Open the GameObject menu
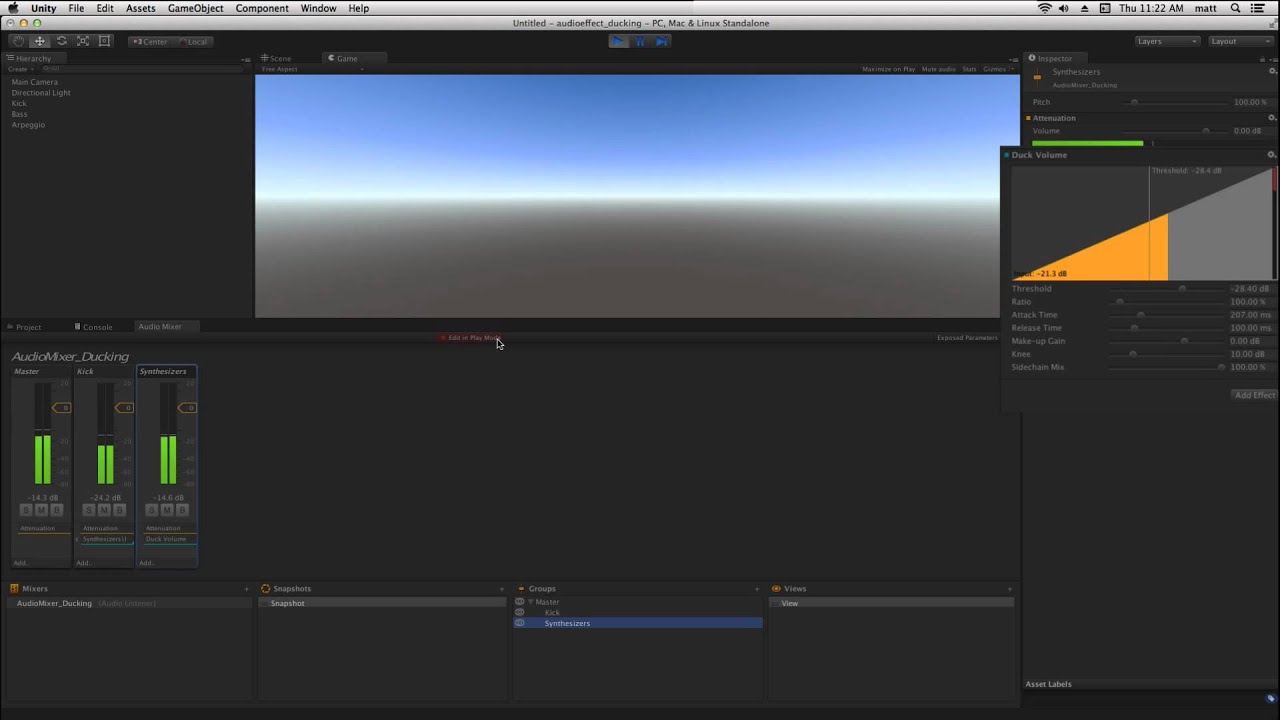The height and width of the screenshot is (720, 1280). coord(195,8)
